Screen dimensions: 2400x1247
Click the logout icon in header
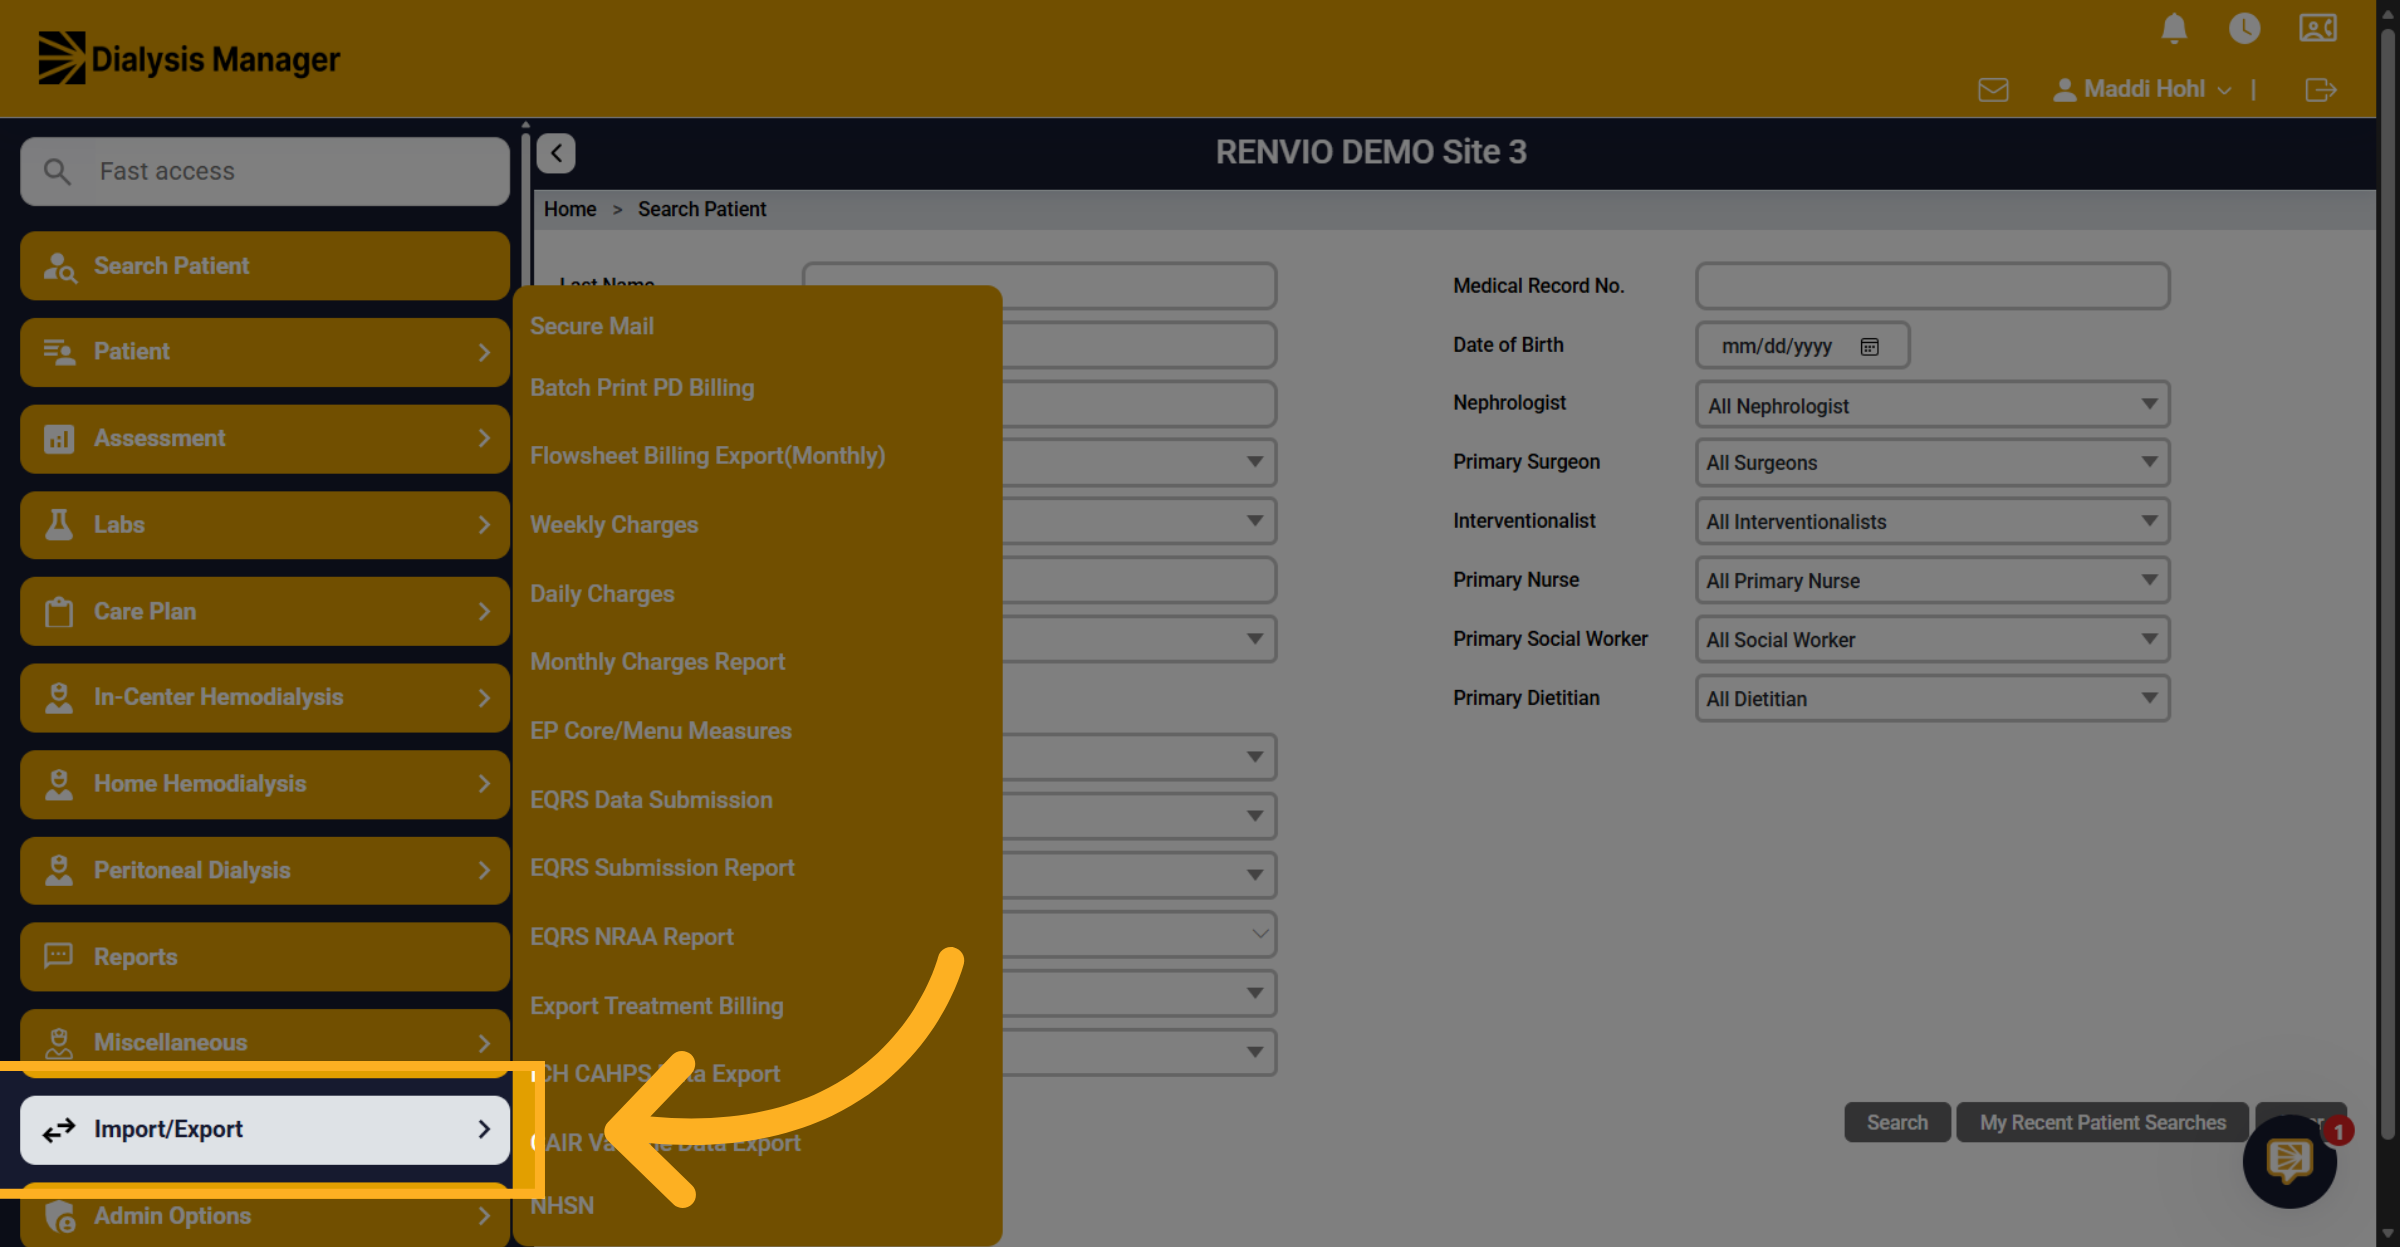[x=2320, y=90]
